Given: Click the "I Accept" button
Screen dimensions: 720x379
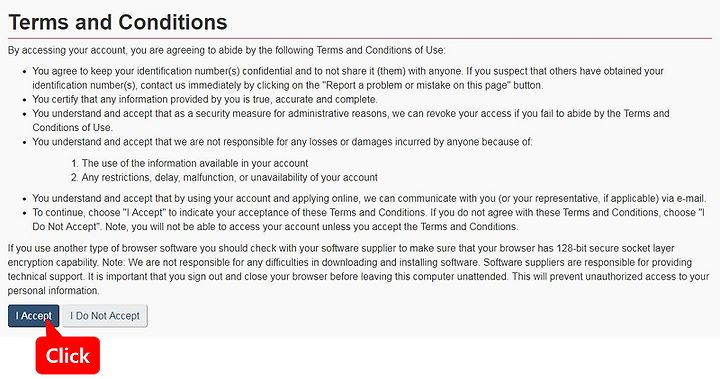Looking at the screenshot, I should click(x=34, y=316).
